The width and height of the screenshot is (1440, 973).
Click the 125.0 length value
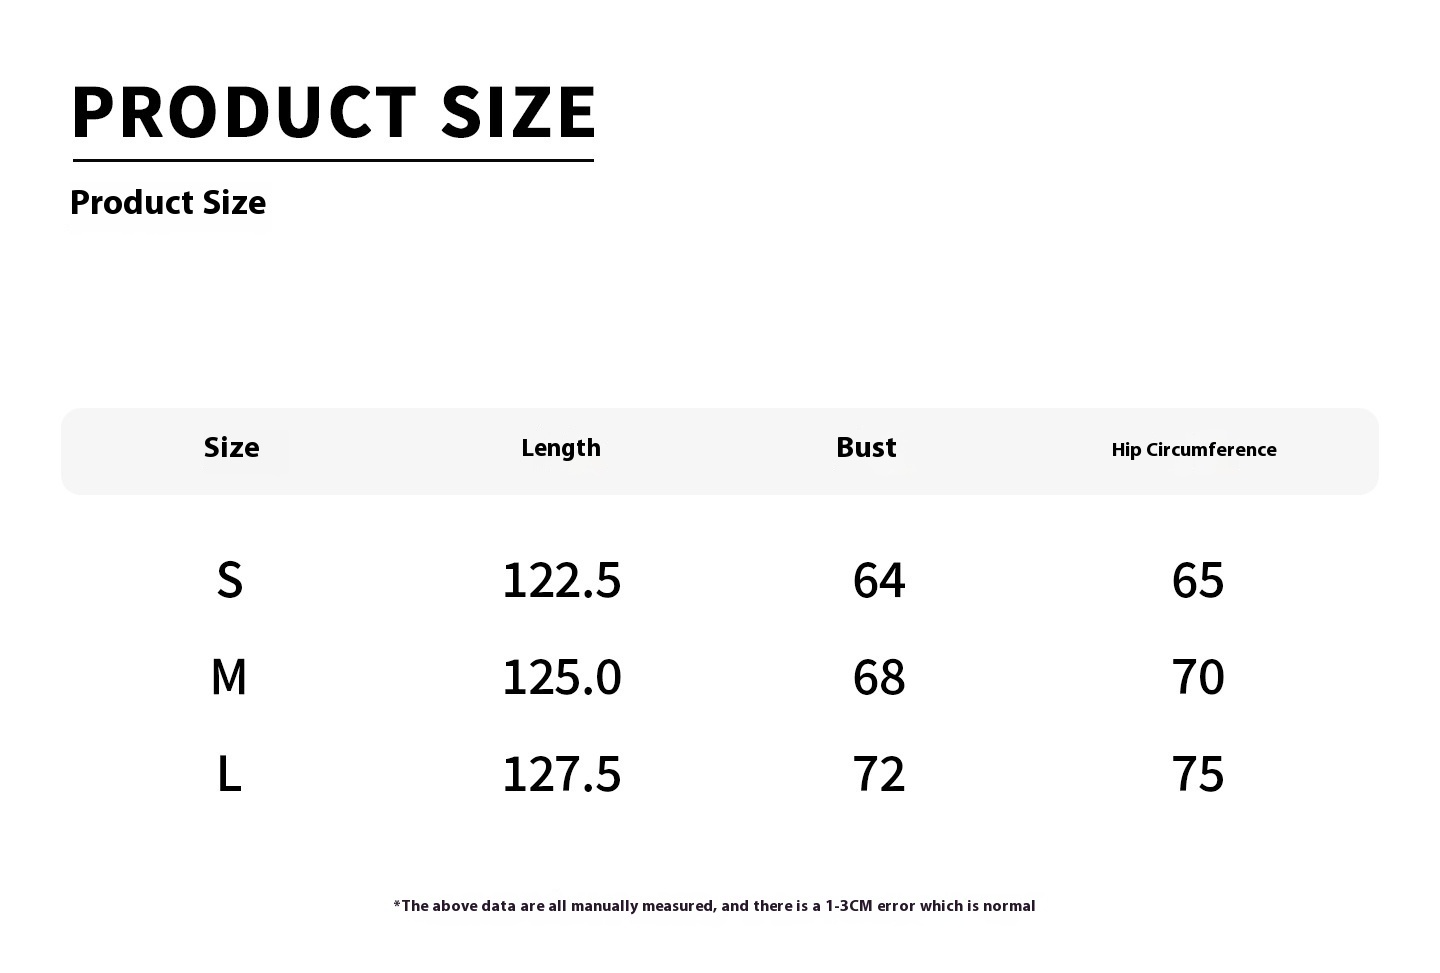561,677
